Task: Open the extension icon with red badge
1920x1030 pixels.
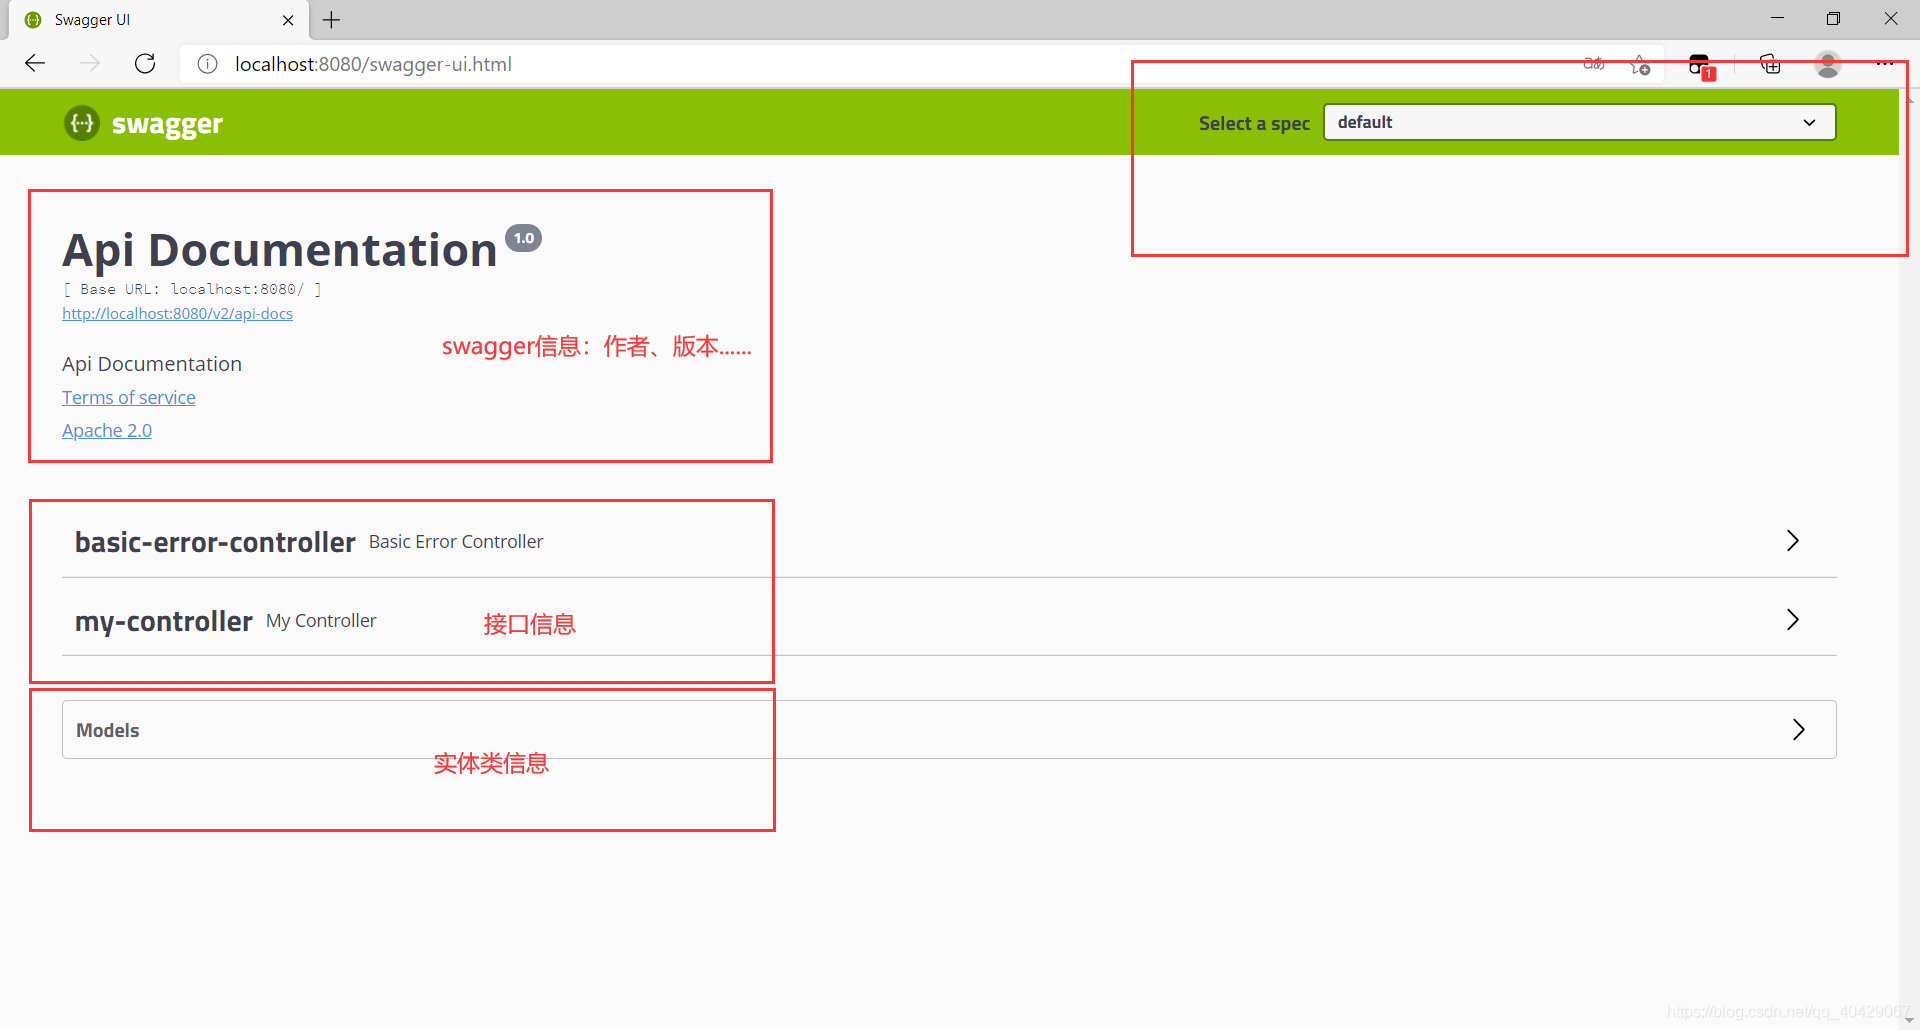Action: pyautogui.click(x=1700, y=66)
